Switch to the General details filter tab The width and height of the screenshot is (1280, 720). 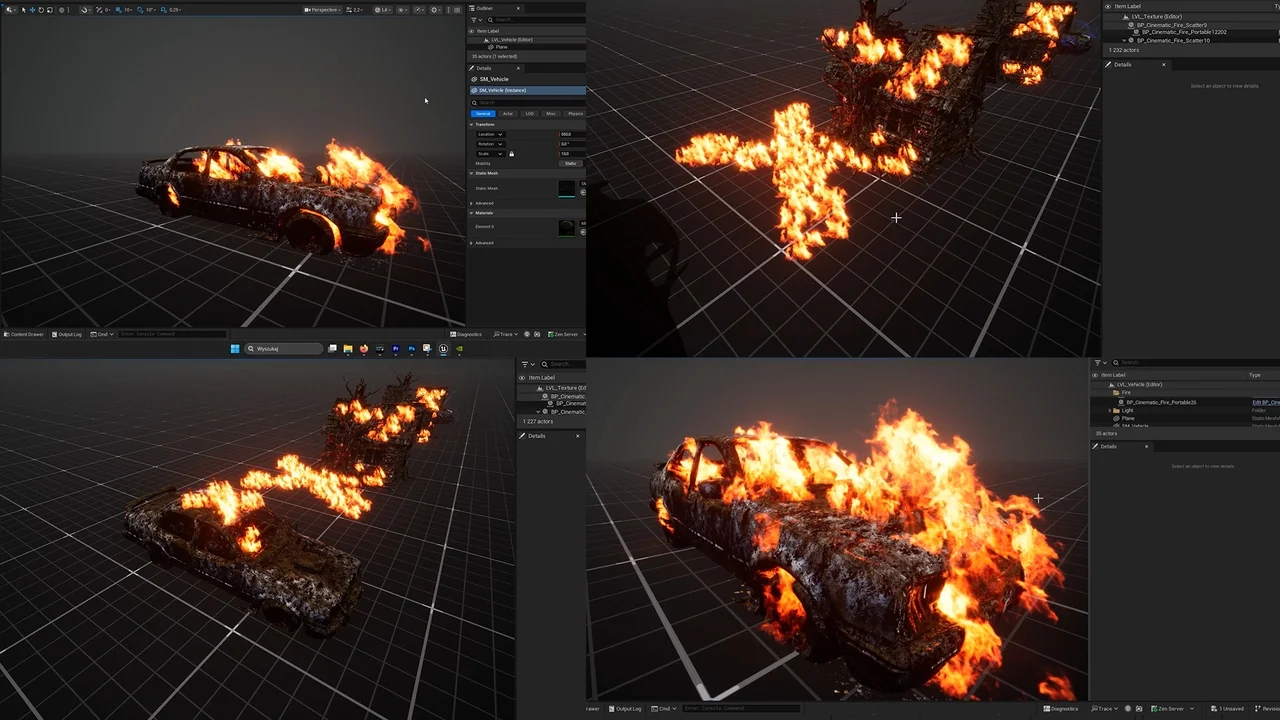click(x=483, y=114)
